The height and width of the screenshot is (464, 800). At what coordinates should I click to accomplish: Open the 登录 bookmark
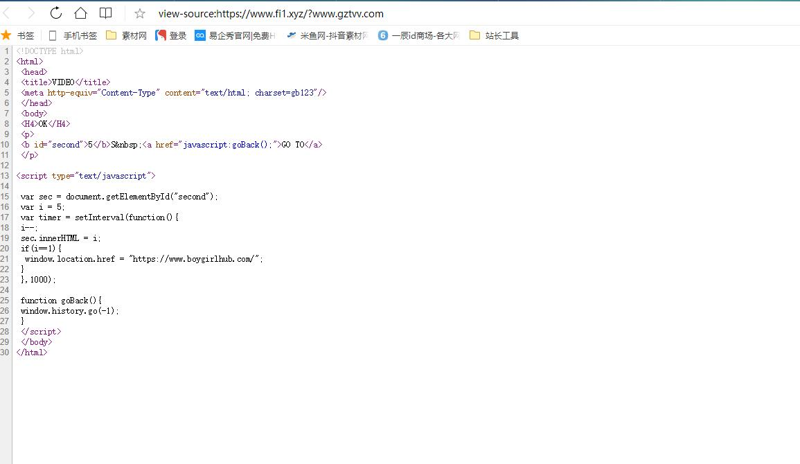coord(171,36)
